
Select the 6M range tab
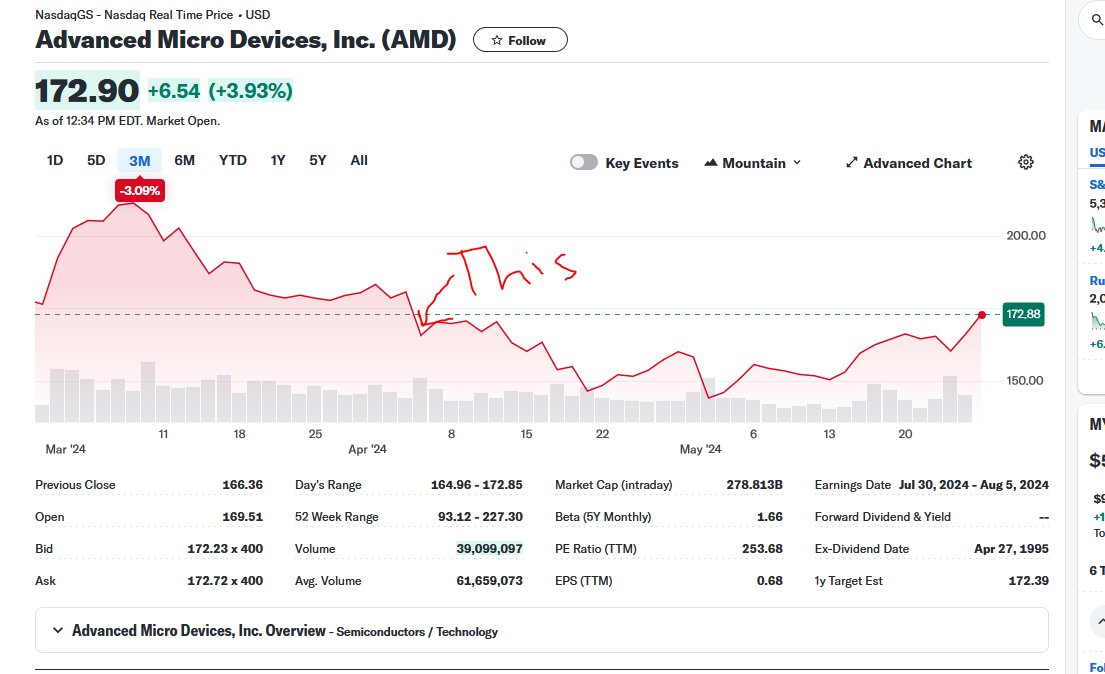[x=185, y=160]
